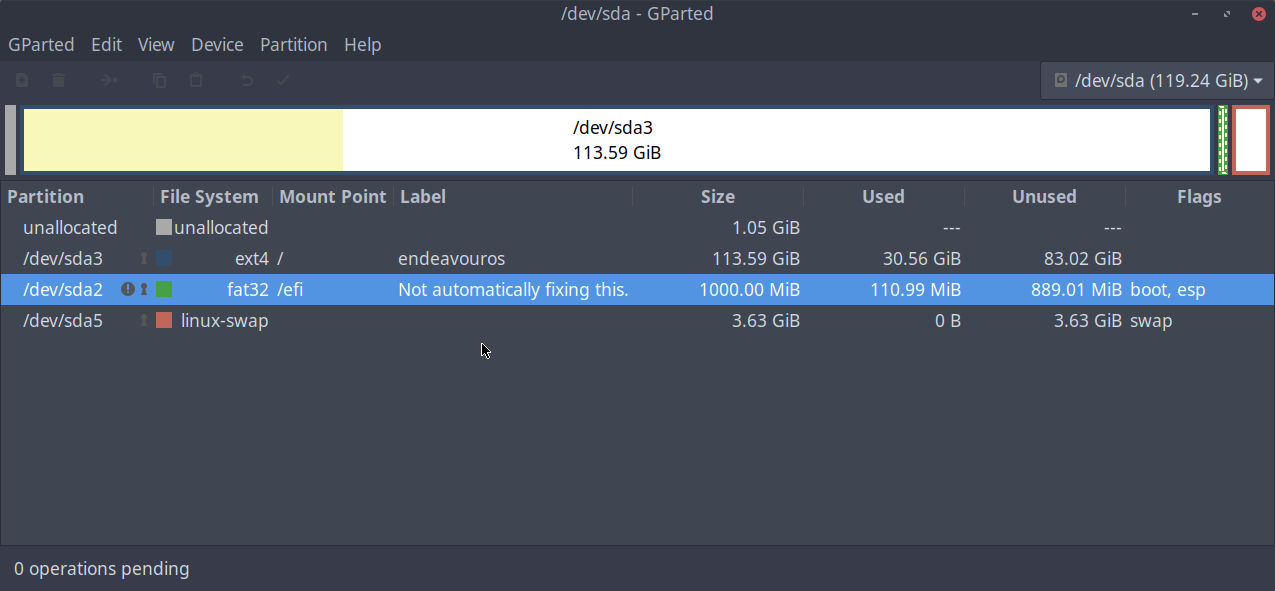The height and width of the screenshot is (591, 1275).
Task: Click the File System column header
Action: [x=209, y=197]
